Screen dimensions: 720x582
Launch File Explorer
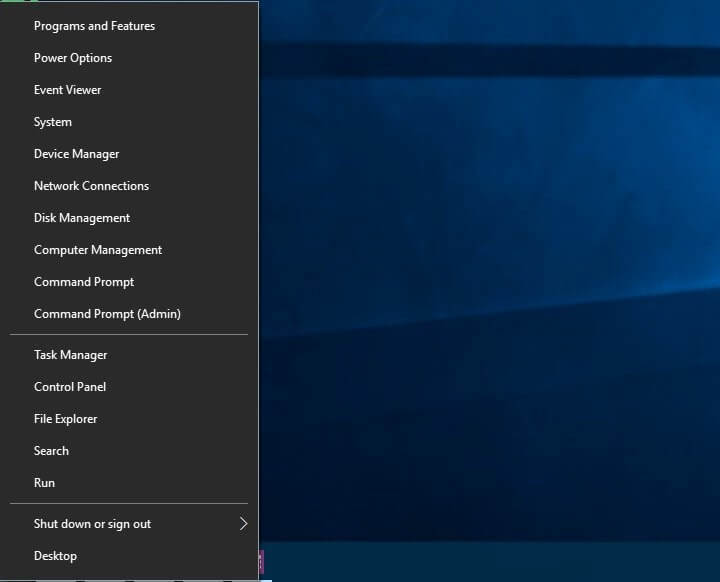(66, 419)
